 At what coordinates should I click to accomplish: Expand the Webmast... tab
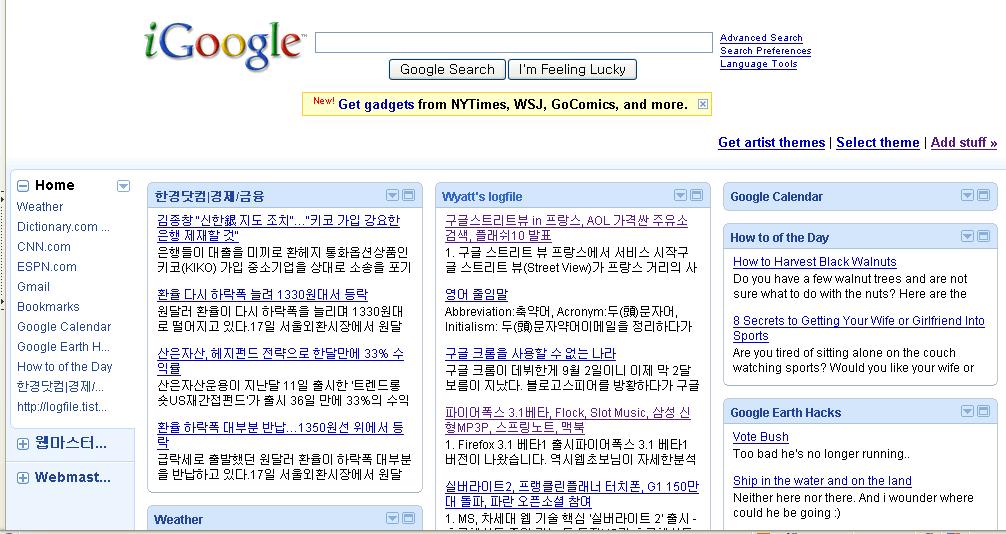click(x=23, y=478)
